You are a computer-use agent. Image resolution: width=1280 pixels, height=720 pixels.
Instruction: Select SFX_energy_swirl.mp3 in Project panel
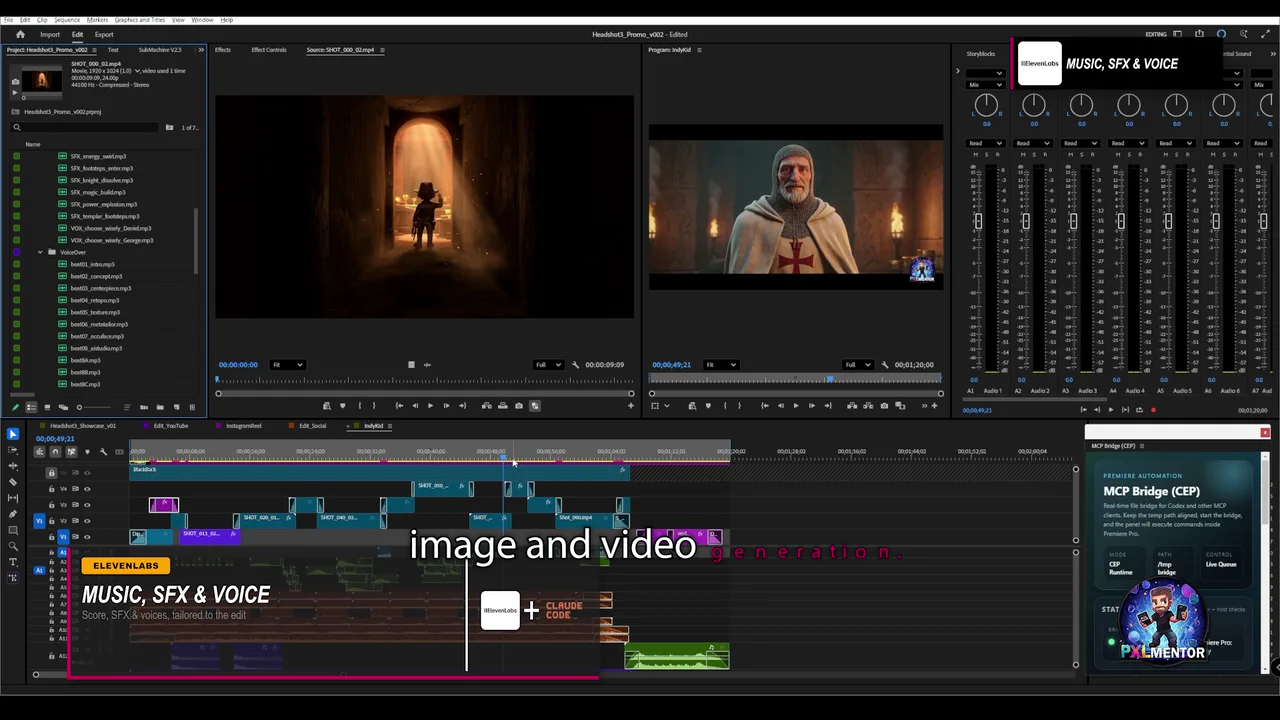click(98, 157)
